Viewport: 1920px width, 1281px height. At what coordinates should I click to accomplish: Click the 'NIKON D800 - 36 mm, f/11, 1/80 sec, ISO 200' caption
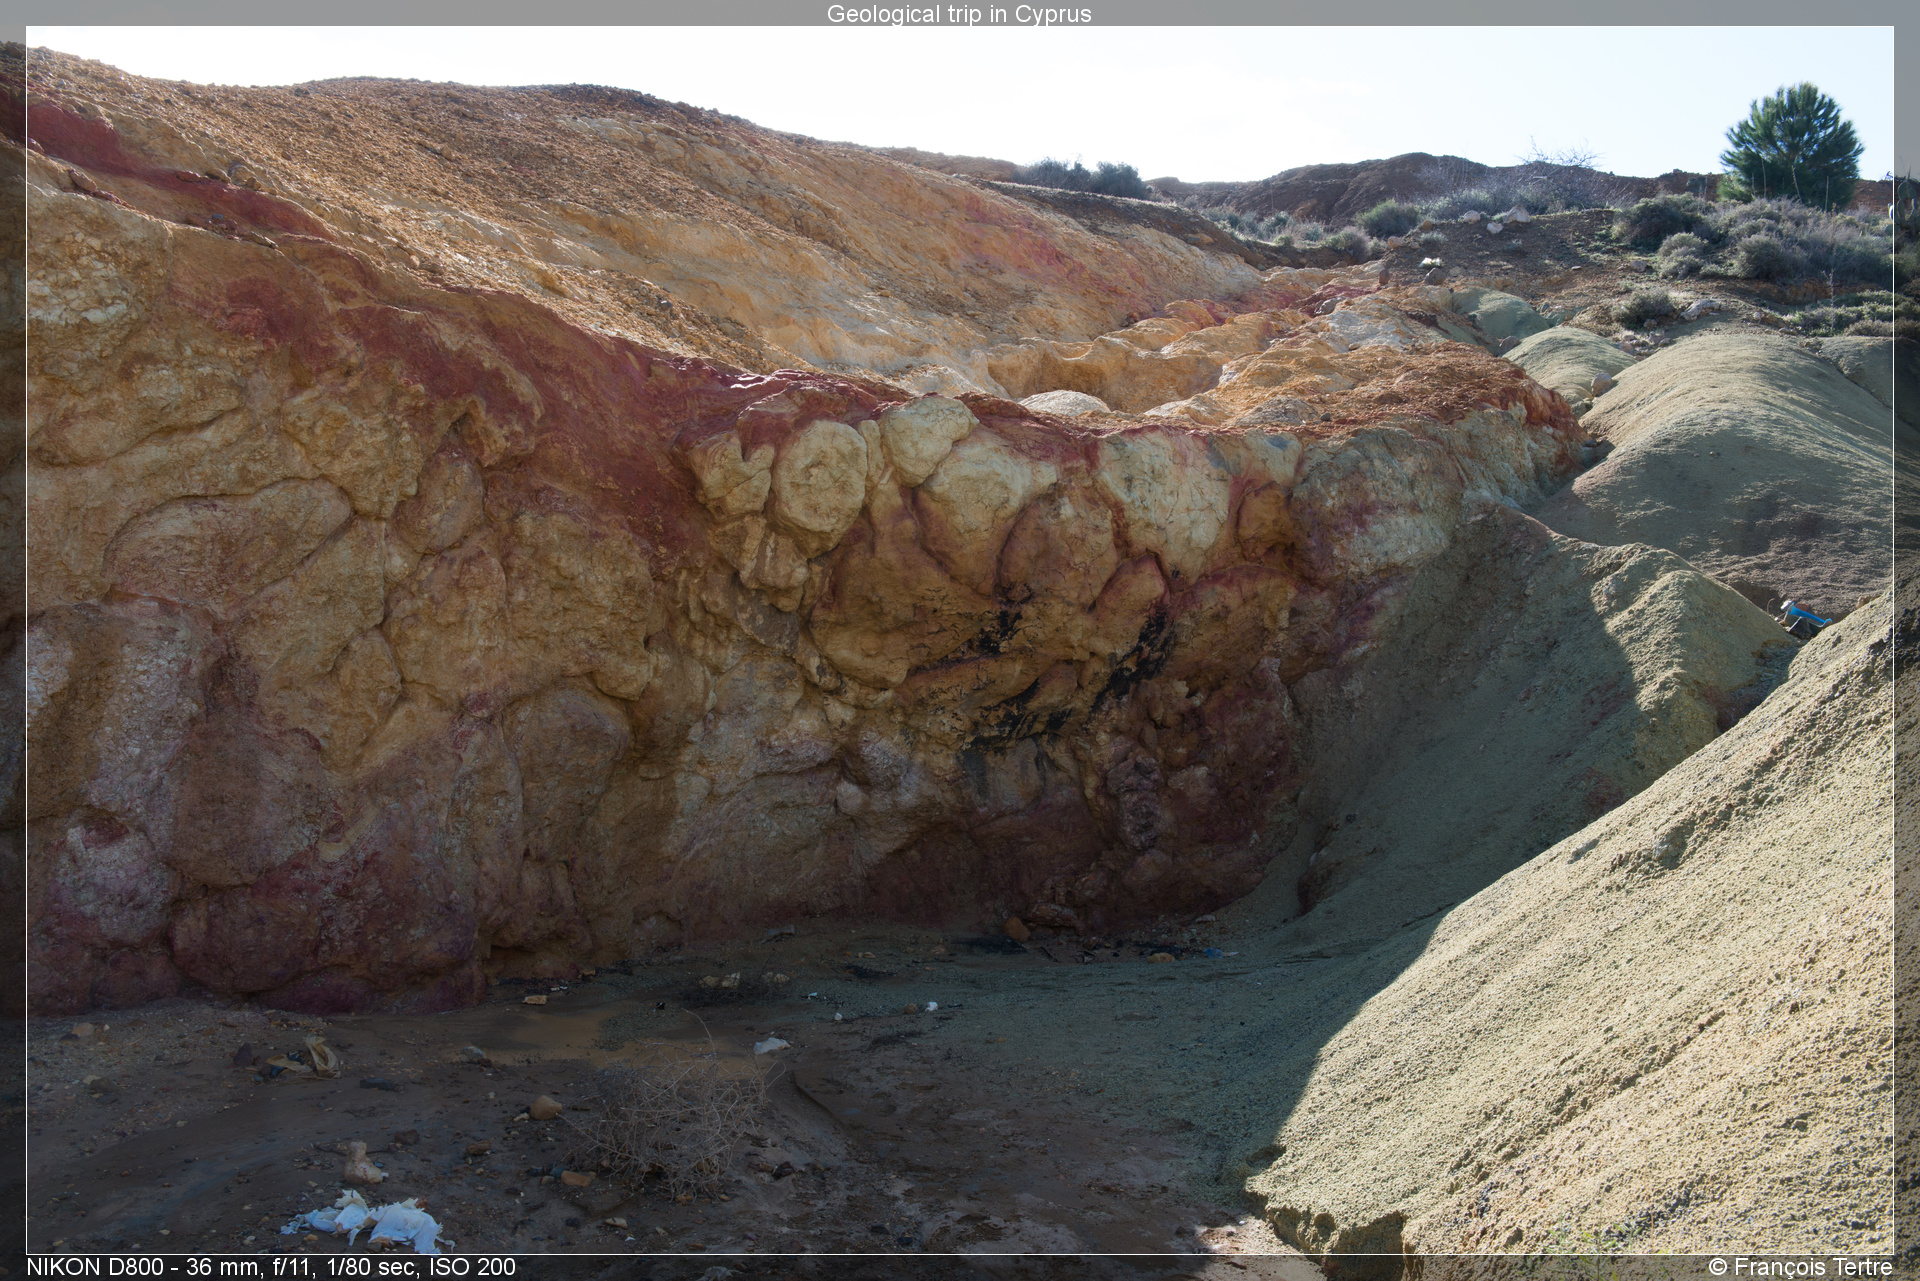click(271, 1267)
